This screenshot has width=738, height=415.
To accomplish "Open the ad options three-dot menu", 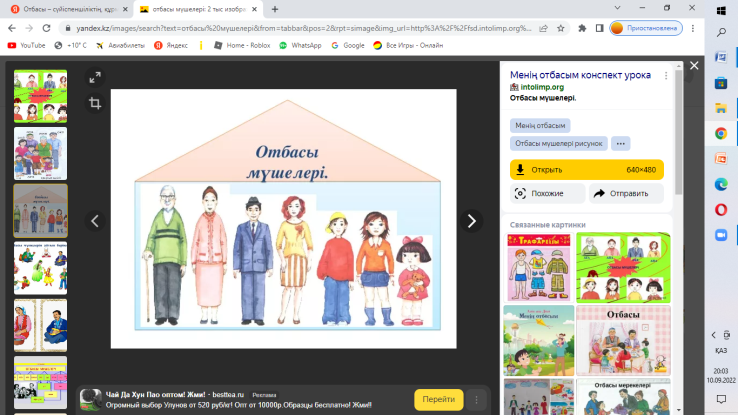I will [476, 399].
